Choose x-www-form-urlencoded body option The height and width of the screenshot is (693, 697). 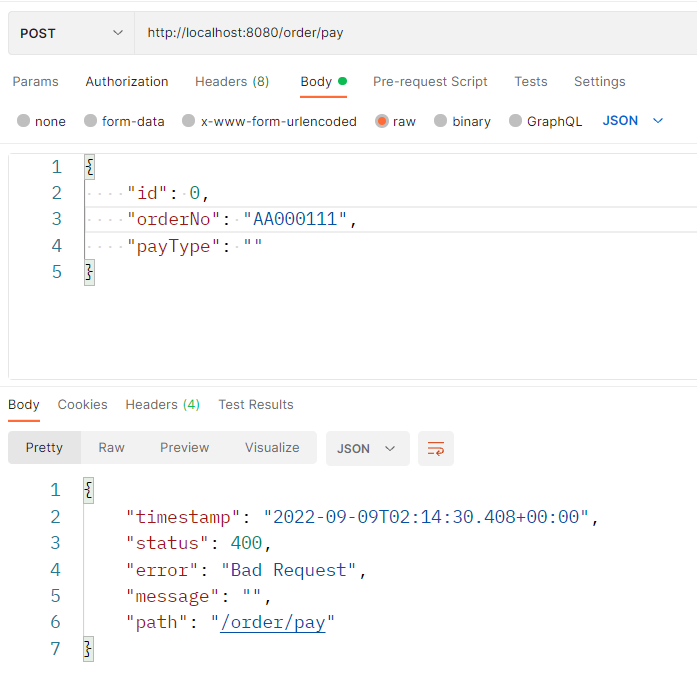coord(188,121)
